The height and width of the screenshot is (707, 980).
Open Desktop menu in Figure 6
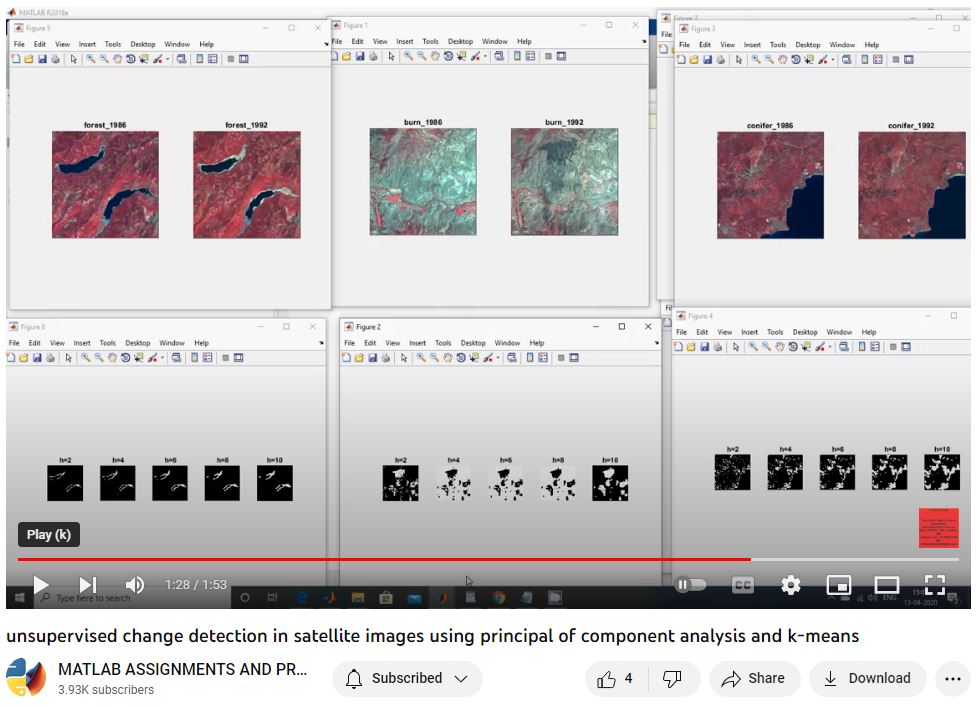[x=138, y=343]
